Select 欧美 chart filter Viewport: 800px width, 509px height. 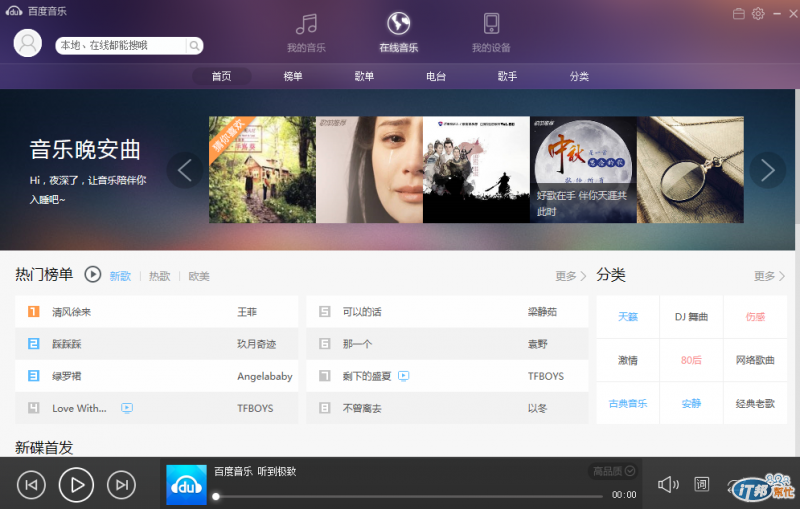pos(199,276)
